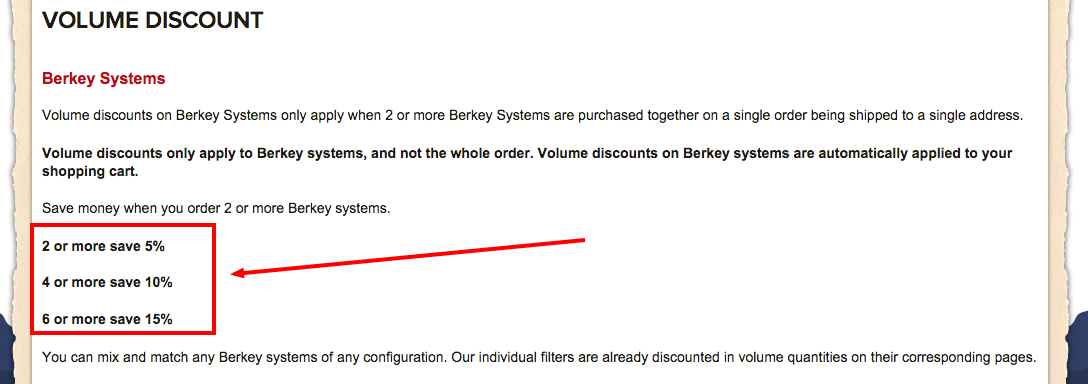Click the VOLUME DISCOUNT page heading

pyautogui.click(x=153, y=20)
